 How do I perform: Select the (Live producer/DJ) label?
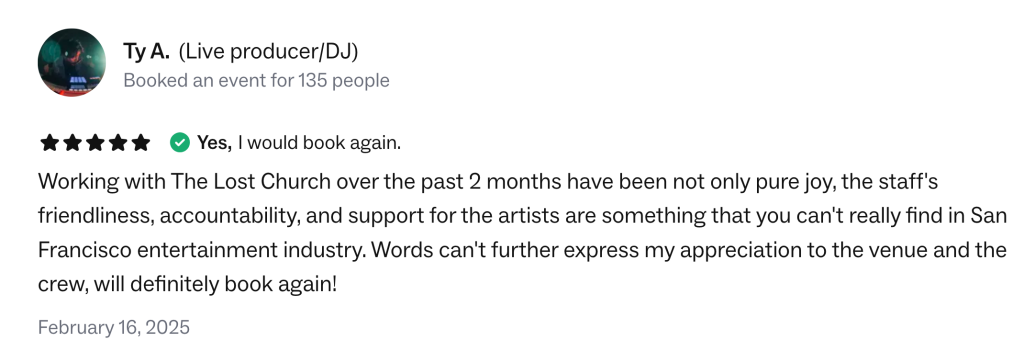coord(268,52)
